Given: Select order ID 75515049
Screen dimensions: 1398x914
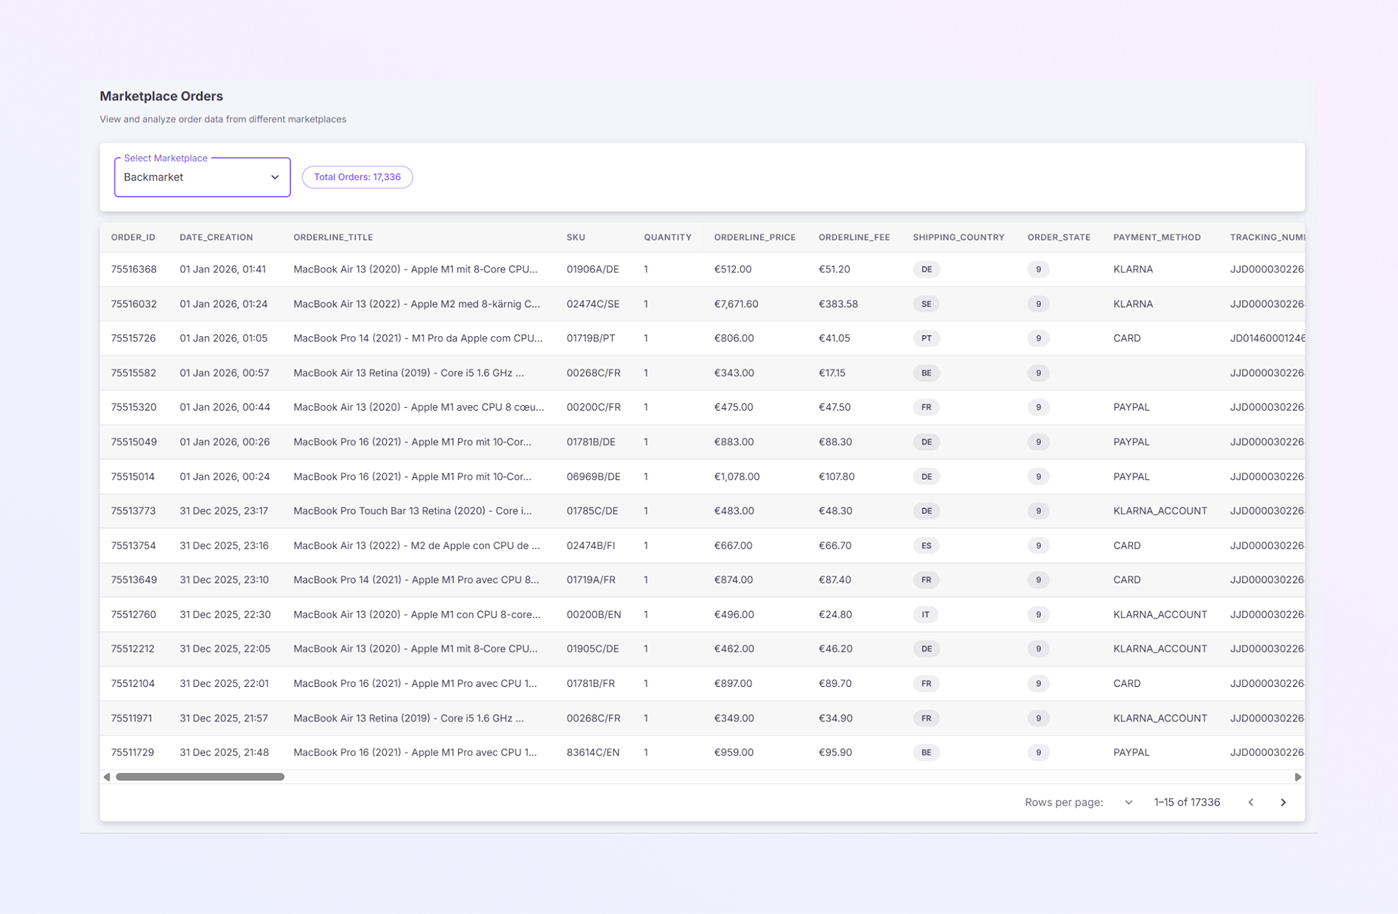Looking at the screenshot, I should pos(134,442).
